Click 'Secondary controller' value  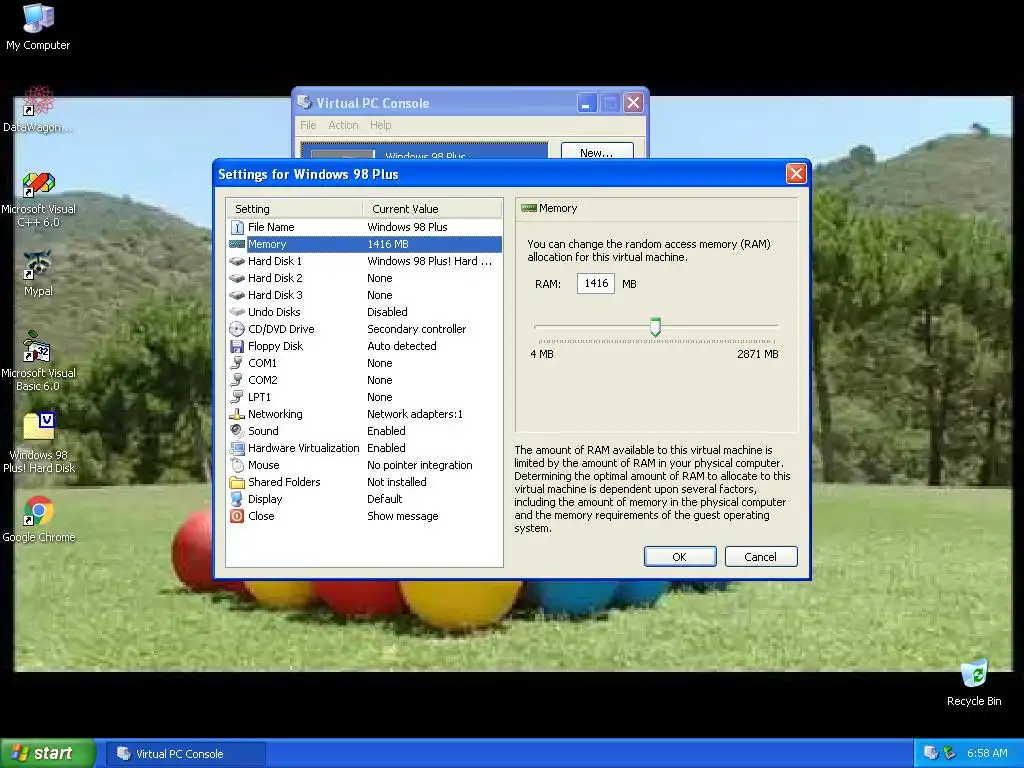click(x=417, y=329)
